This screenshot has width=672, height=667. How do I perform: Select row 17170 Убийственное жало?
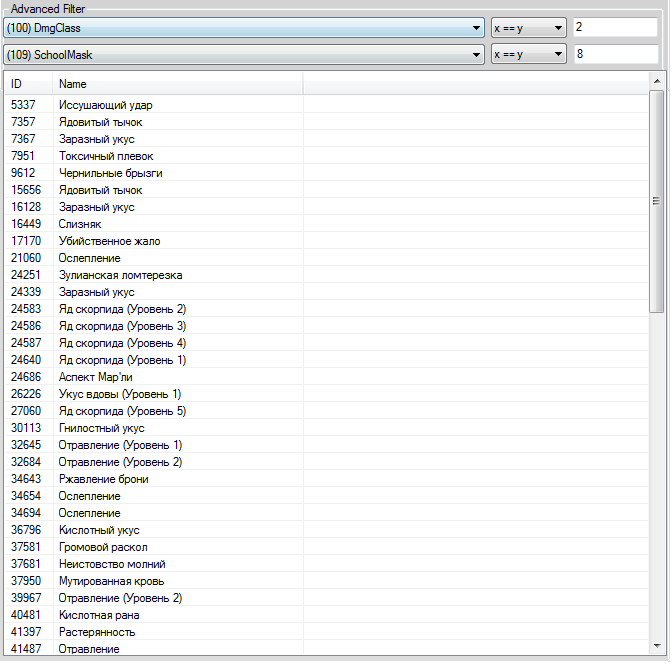point(109,241)
